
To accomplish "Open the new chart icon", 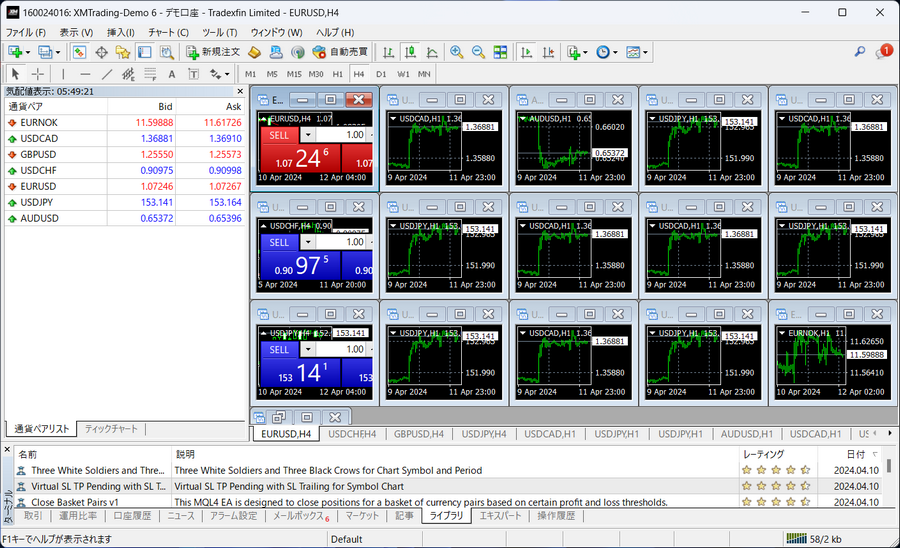I will pyautogui.click(x=15, y=52).
